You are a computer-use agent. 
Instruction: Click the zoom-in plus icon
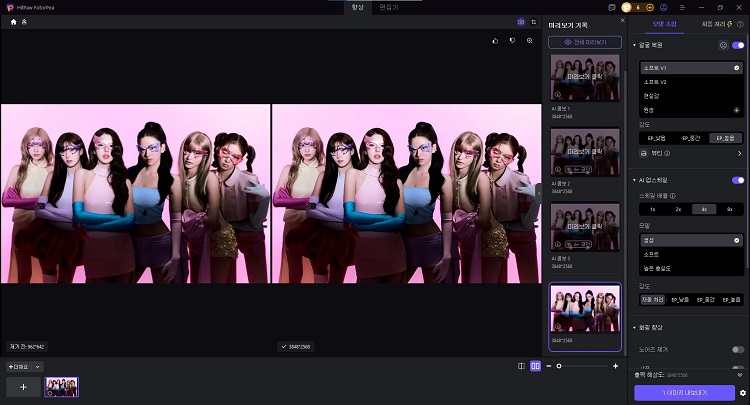pyautogui.click(x=615, y=366)
